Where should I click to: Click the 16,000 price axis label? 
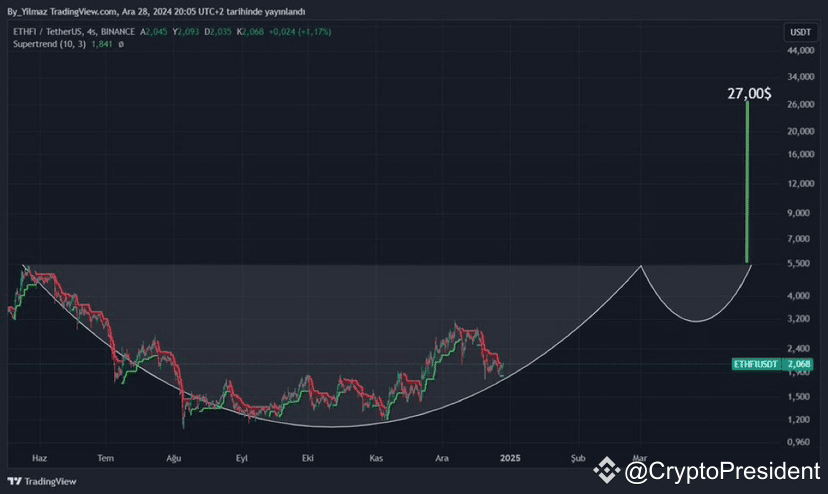[x=801, y=154]
